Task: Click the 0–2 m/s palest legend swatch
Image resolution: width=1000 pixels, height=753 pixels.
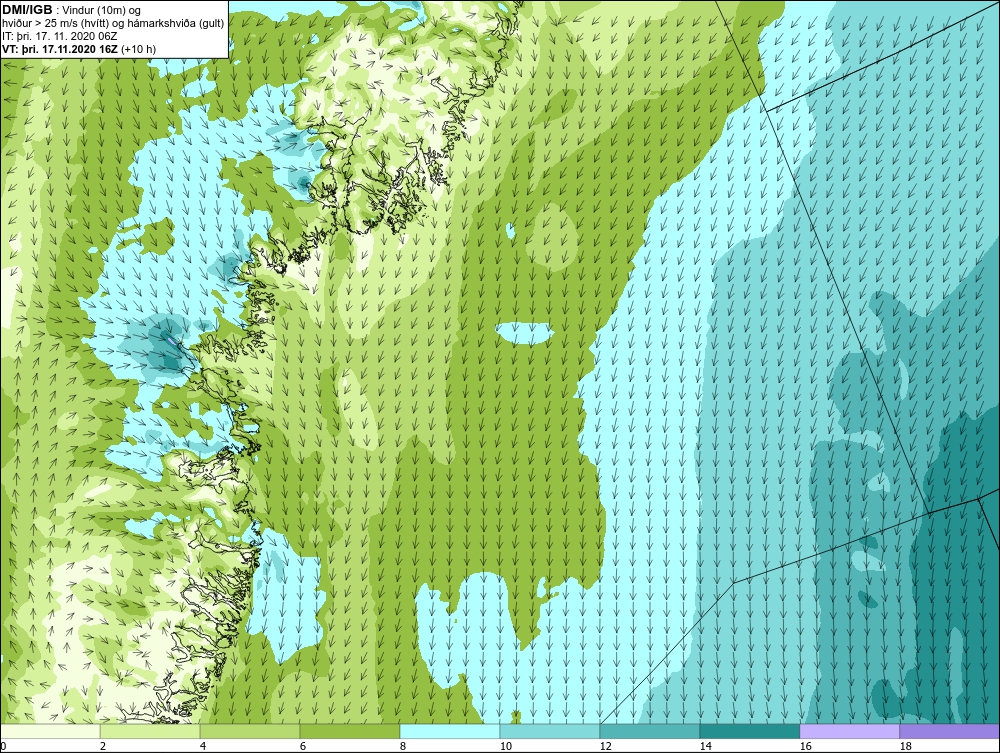Action: coord(50,731)
